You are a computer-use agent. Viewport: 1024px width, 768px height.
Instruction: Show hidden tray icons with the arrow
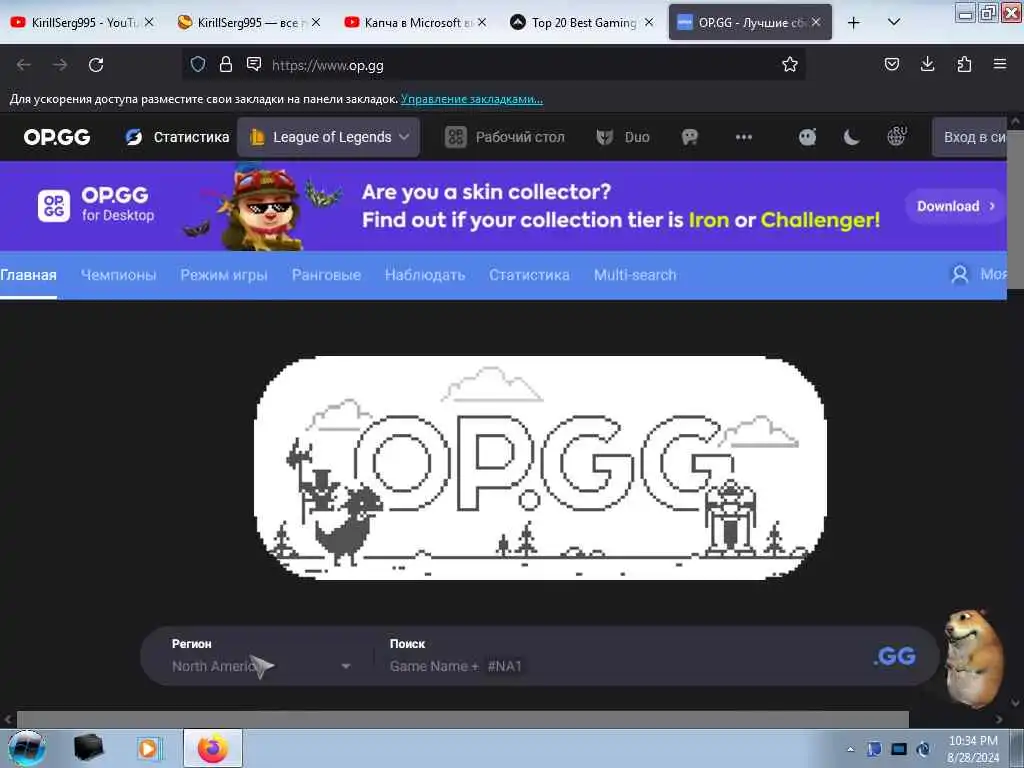[850, 749]
